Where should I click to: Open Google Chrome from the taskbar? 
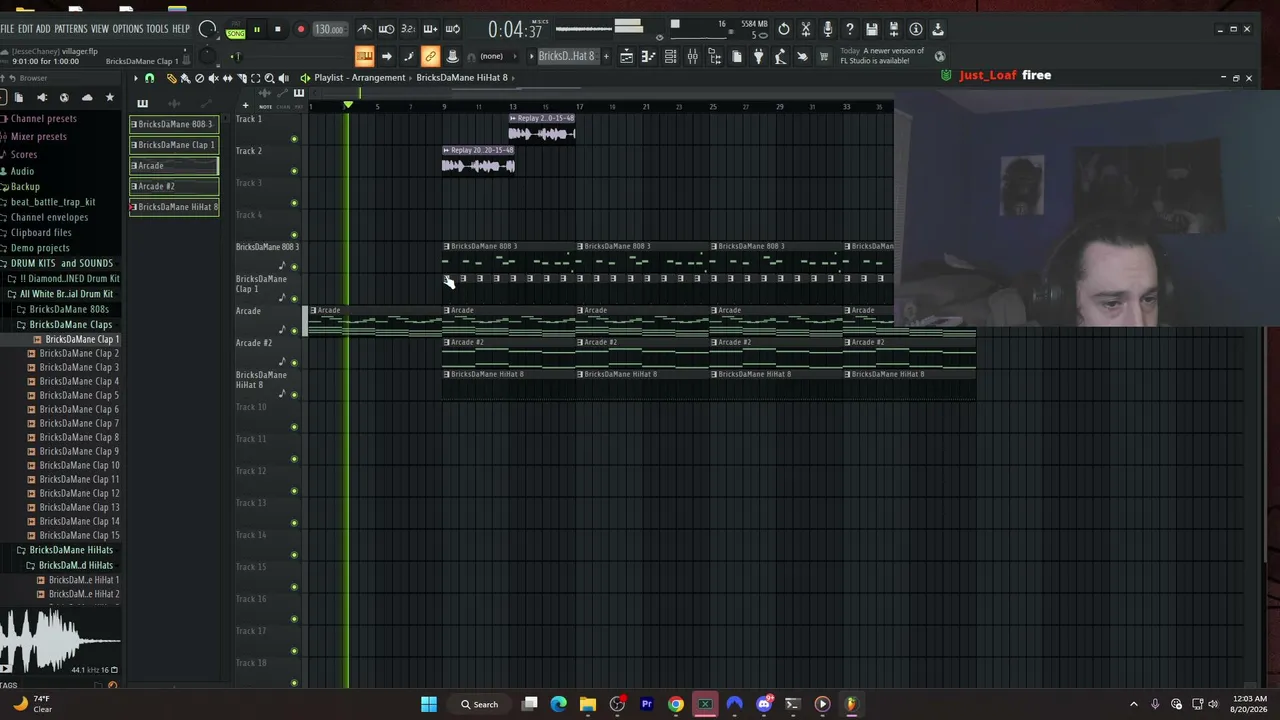676,704
